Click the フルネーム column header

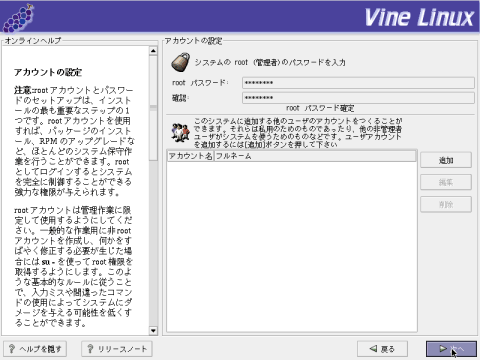coord(315,156)
